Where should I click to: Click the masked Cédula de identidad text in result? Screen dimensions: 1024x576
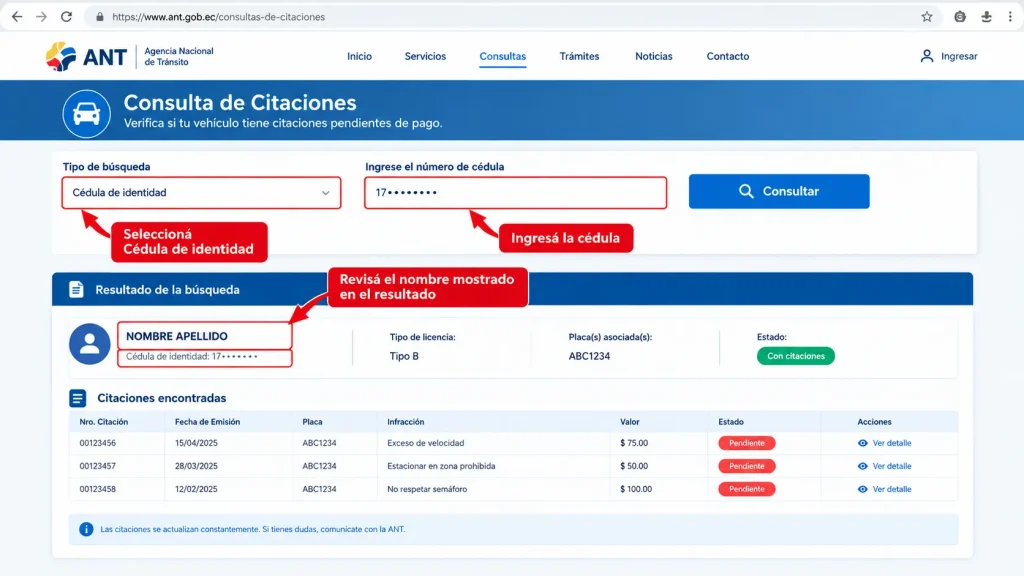coord(192,357)
